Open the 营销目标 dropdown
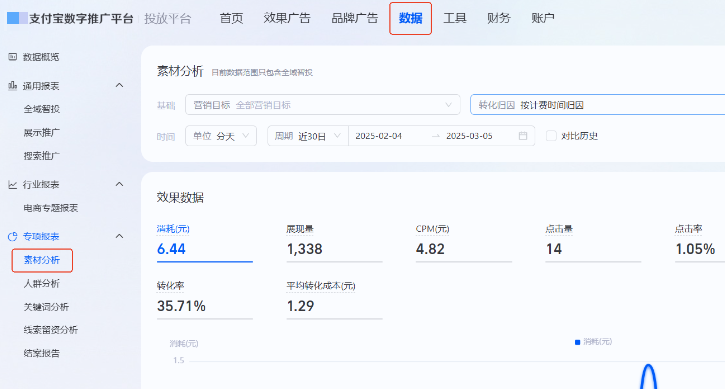The width and height of the screenshot is (725, 389). [323, 105]
